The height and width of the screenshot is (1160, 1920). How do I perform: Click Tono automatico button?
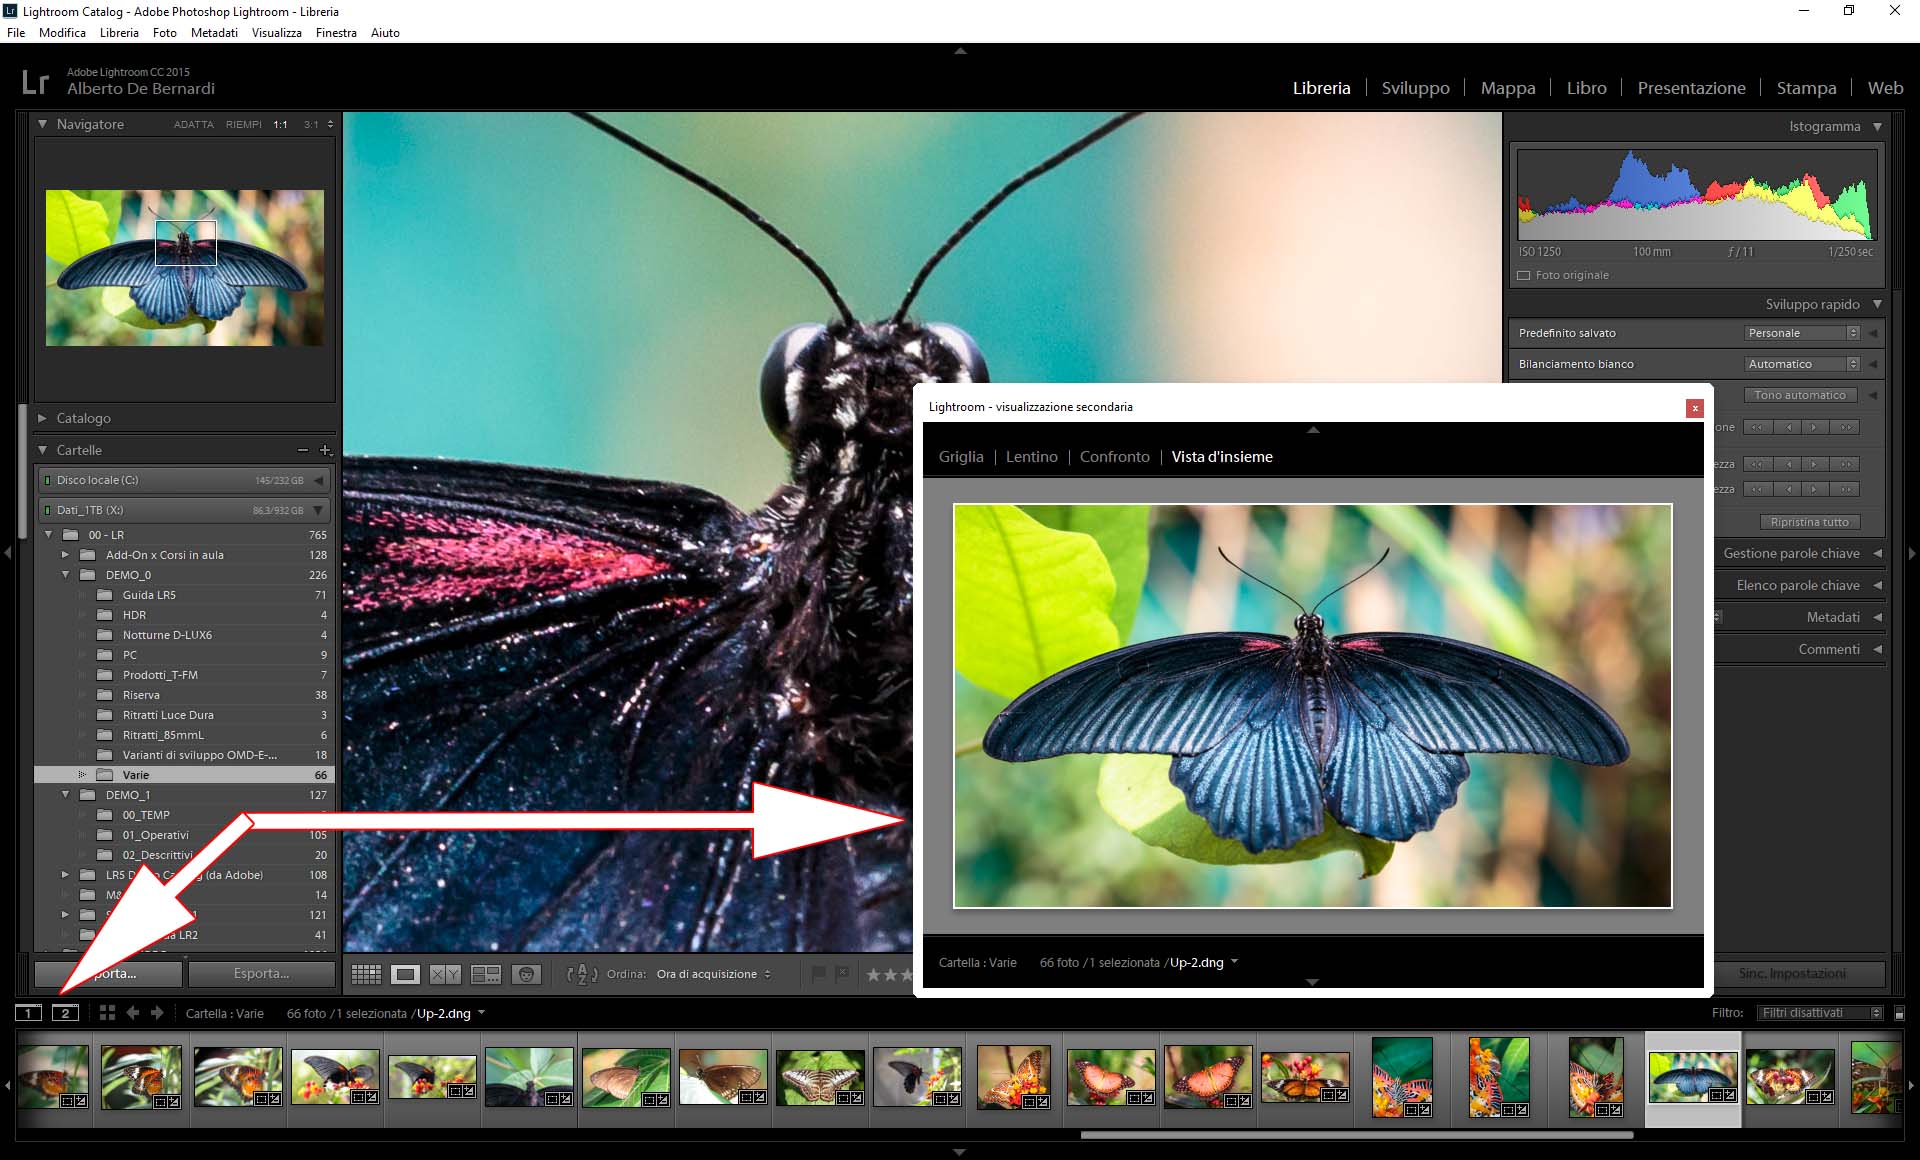click(1800, 395)
